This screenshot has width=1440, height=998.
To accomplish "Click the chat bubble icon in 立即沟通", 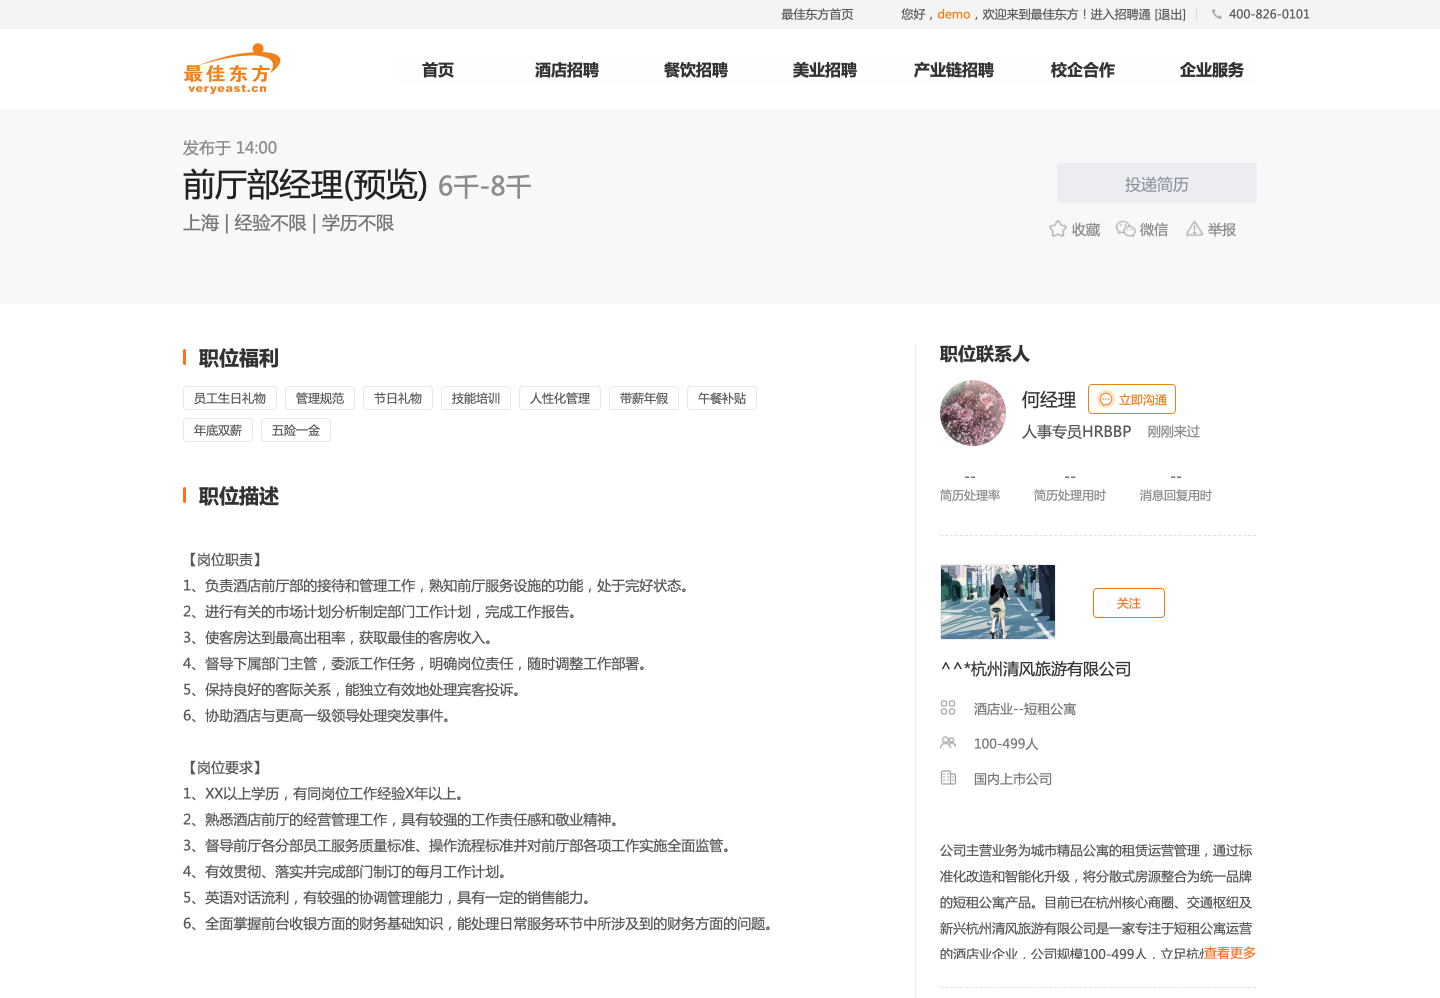I will click(1106, 399).
